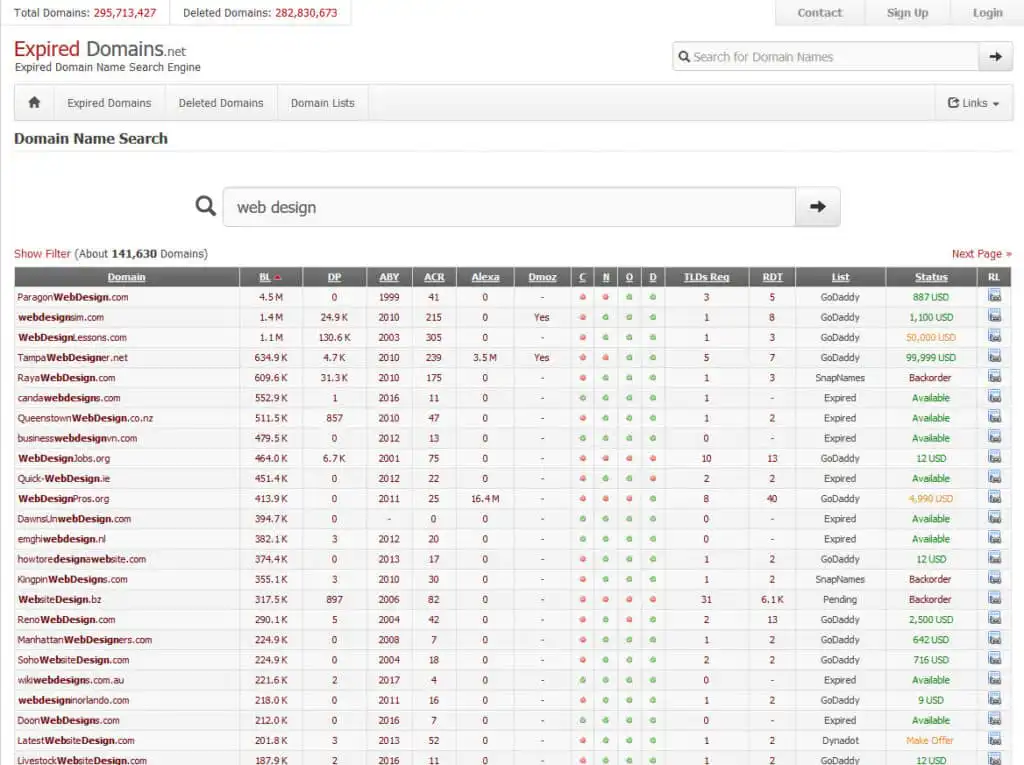The width and height of the screenshot is (1024, 765).
Task: Open related links icon for WebsiteDesign.bz
Action: click(x=994, y=599)
